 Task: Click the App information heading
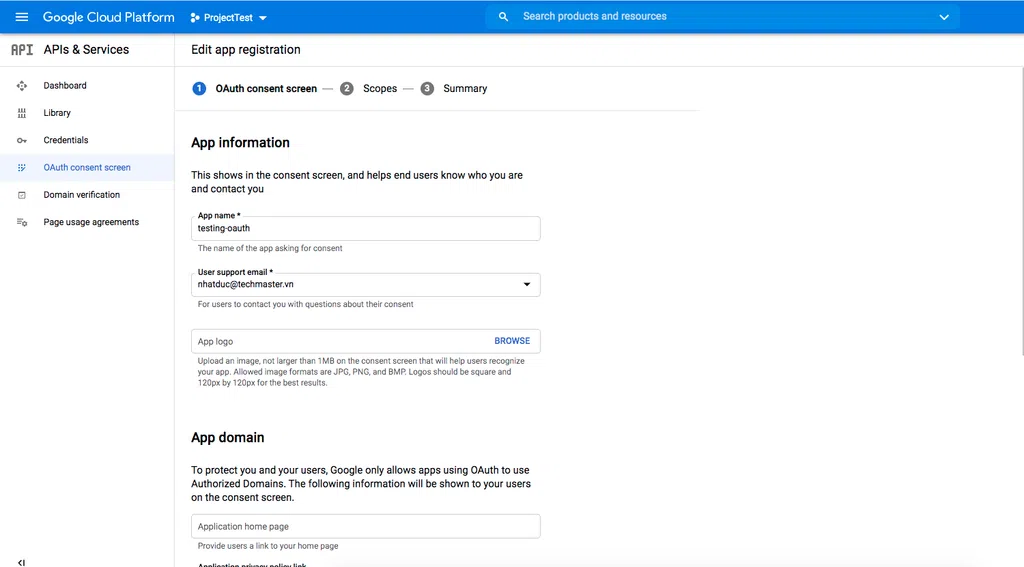pos(240,143)
